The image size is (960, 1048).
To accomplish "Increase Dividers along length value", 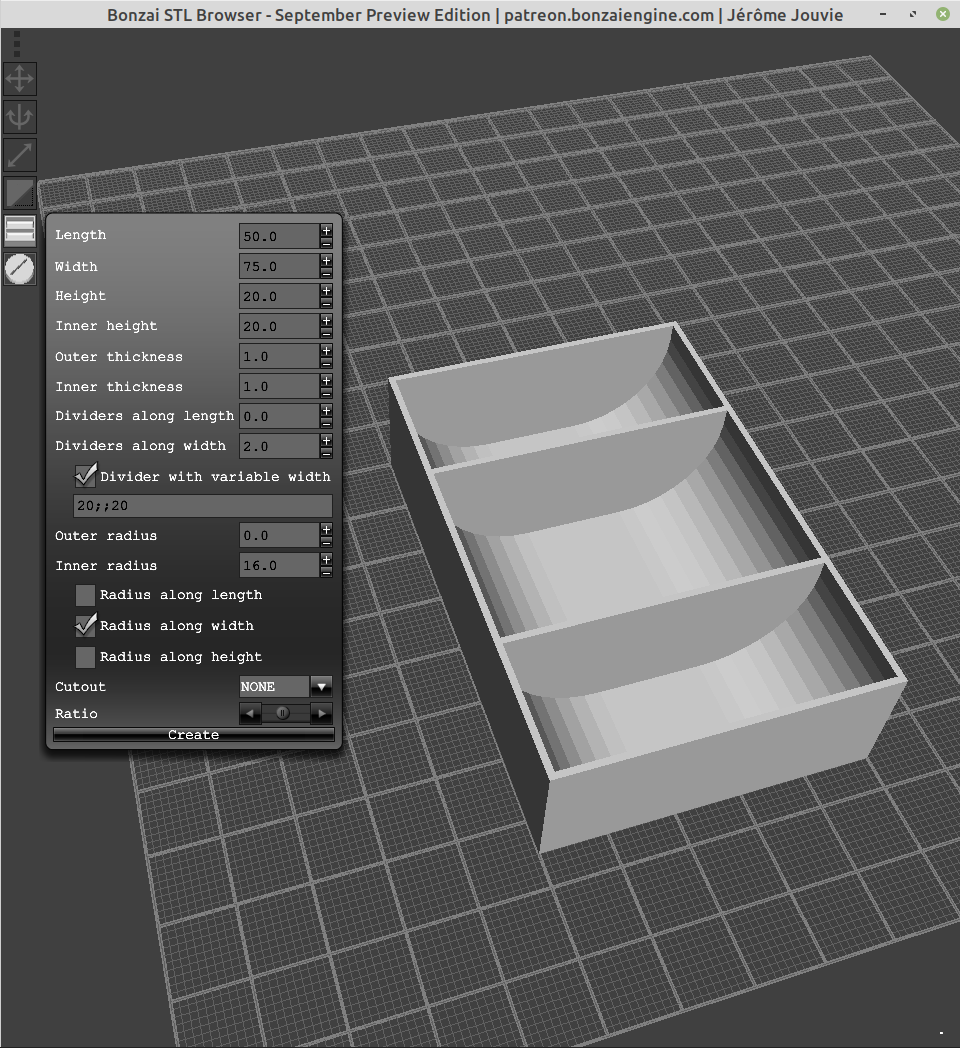I will (326, 410).
